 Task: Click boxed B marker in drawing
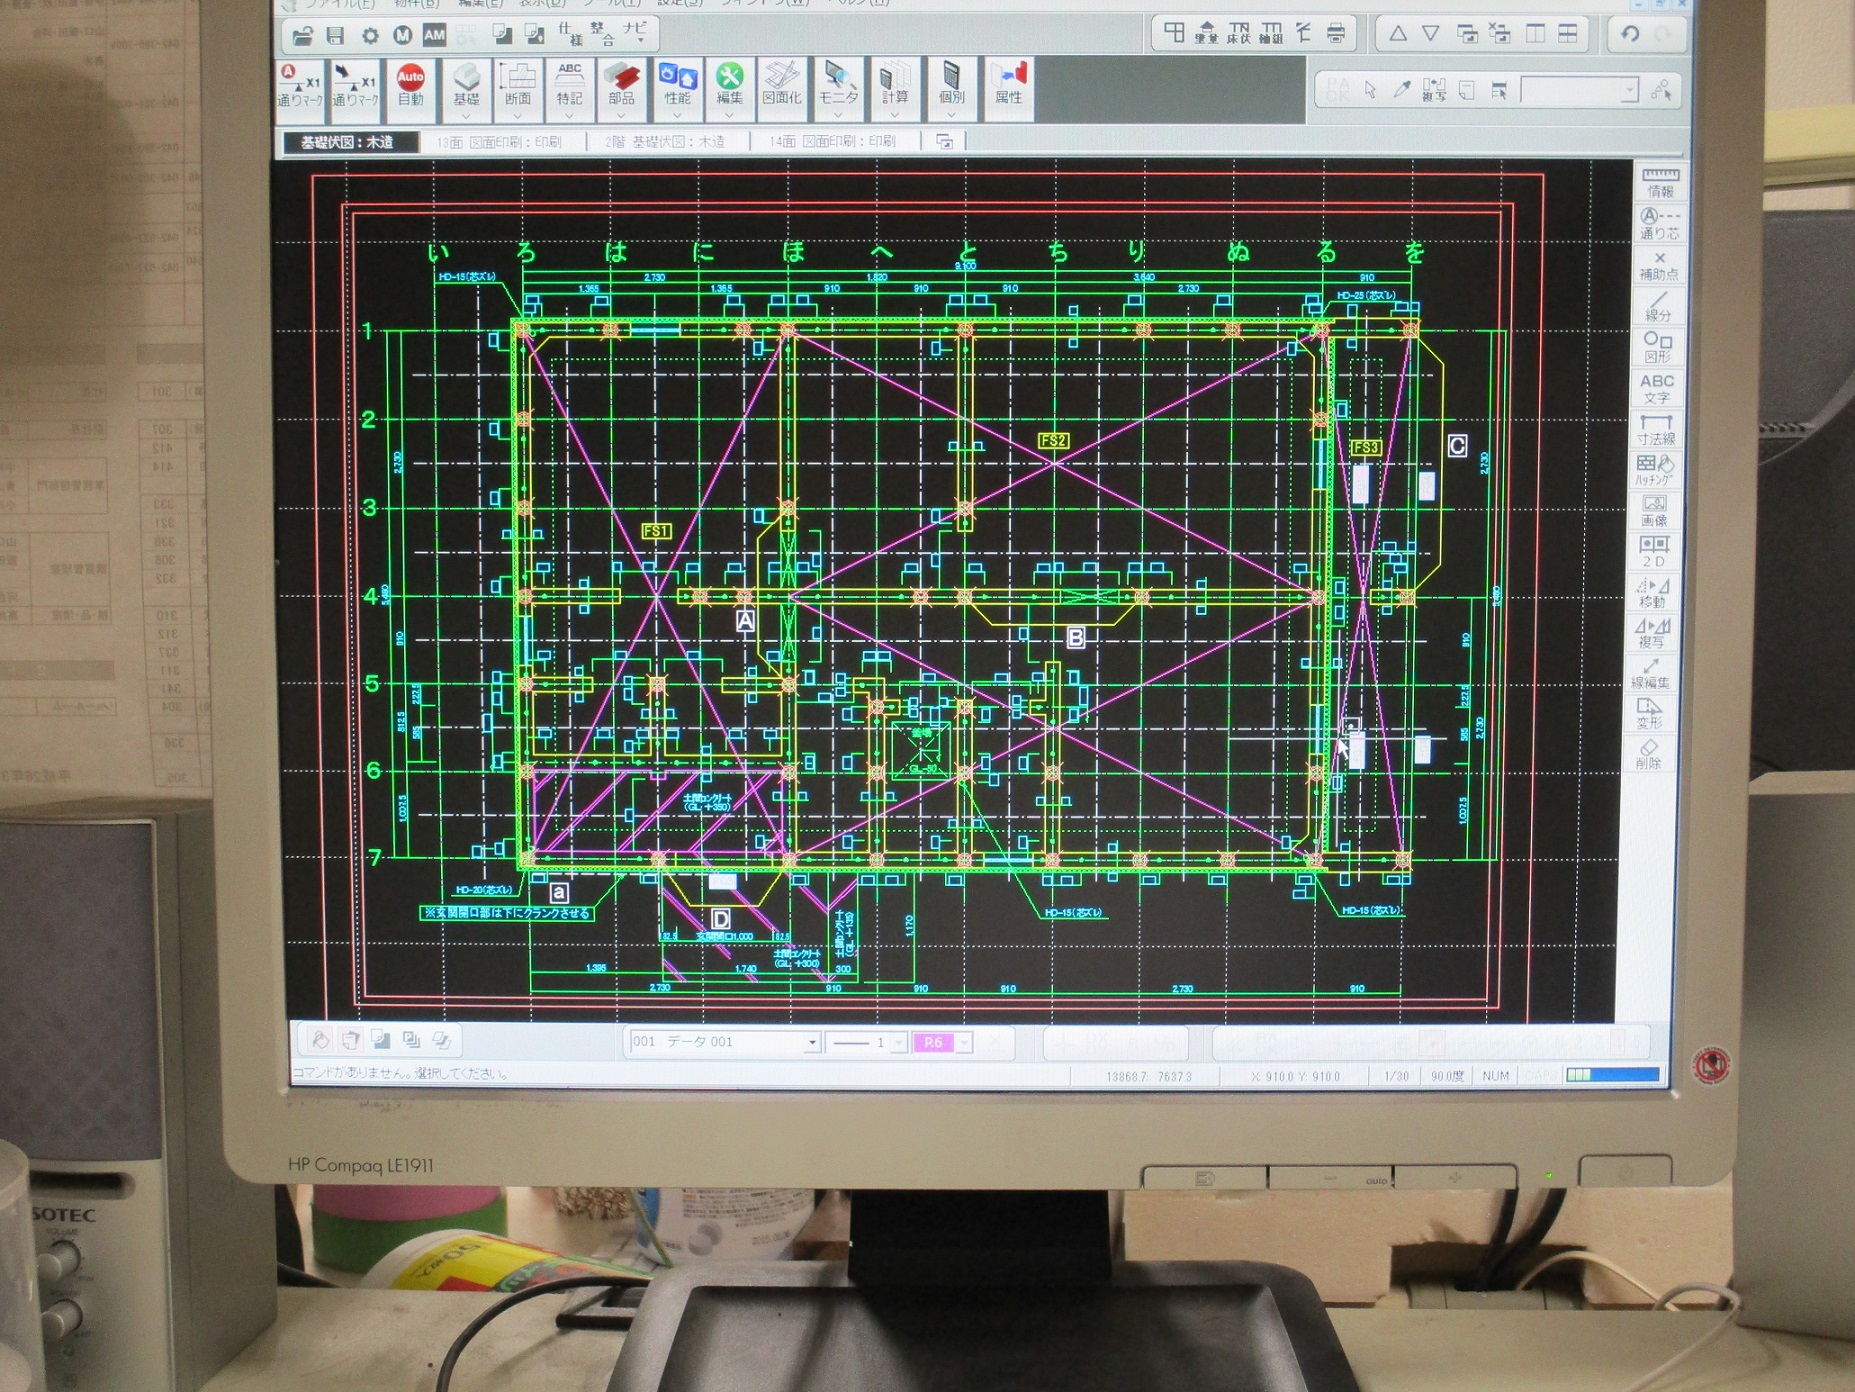[1076, 637]
